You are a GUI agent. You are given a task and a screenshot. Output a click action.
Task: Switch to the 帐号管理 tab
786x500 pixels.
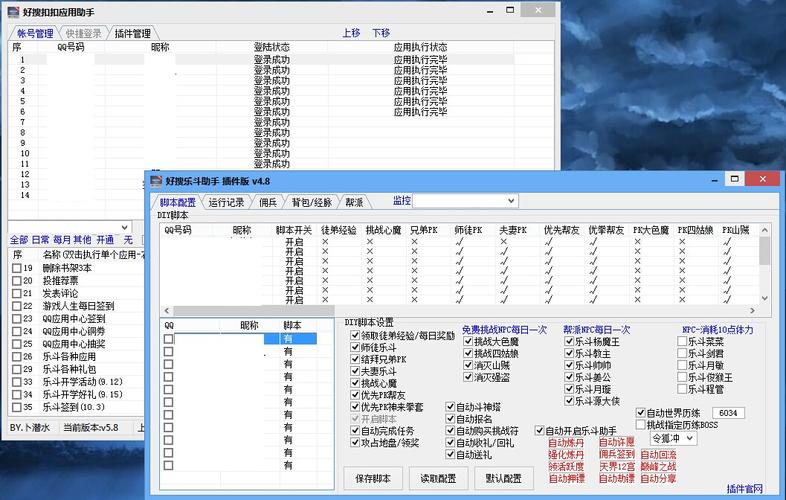tap(35, 33)
